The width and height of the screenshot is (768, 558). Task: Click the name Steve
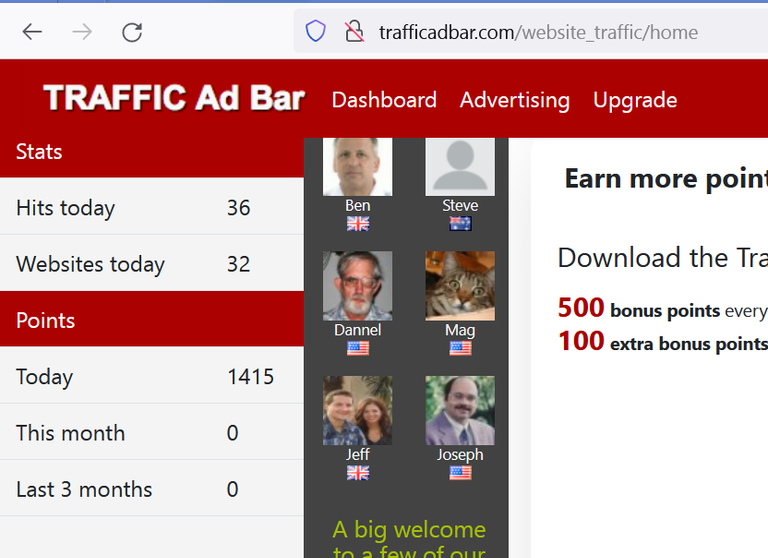coord(460,206)
